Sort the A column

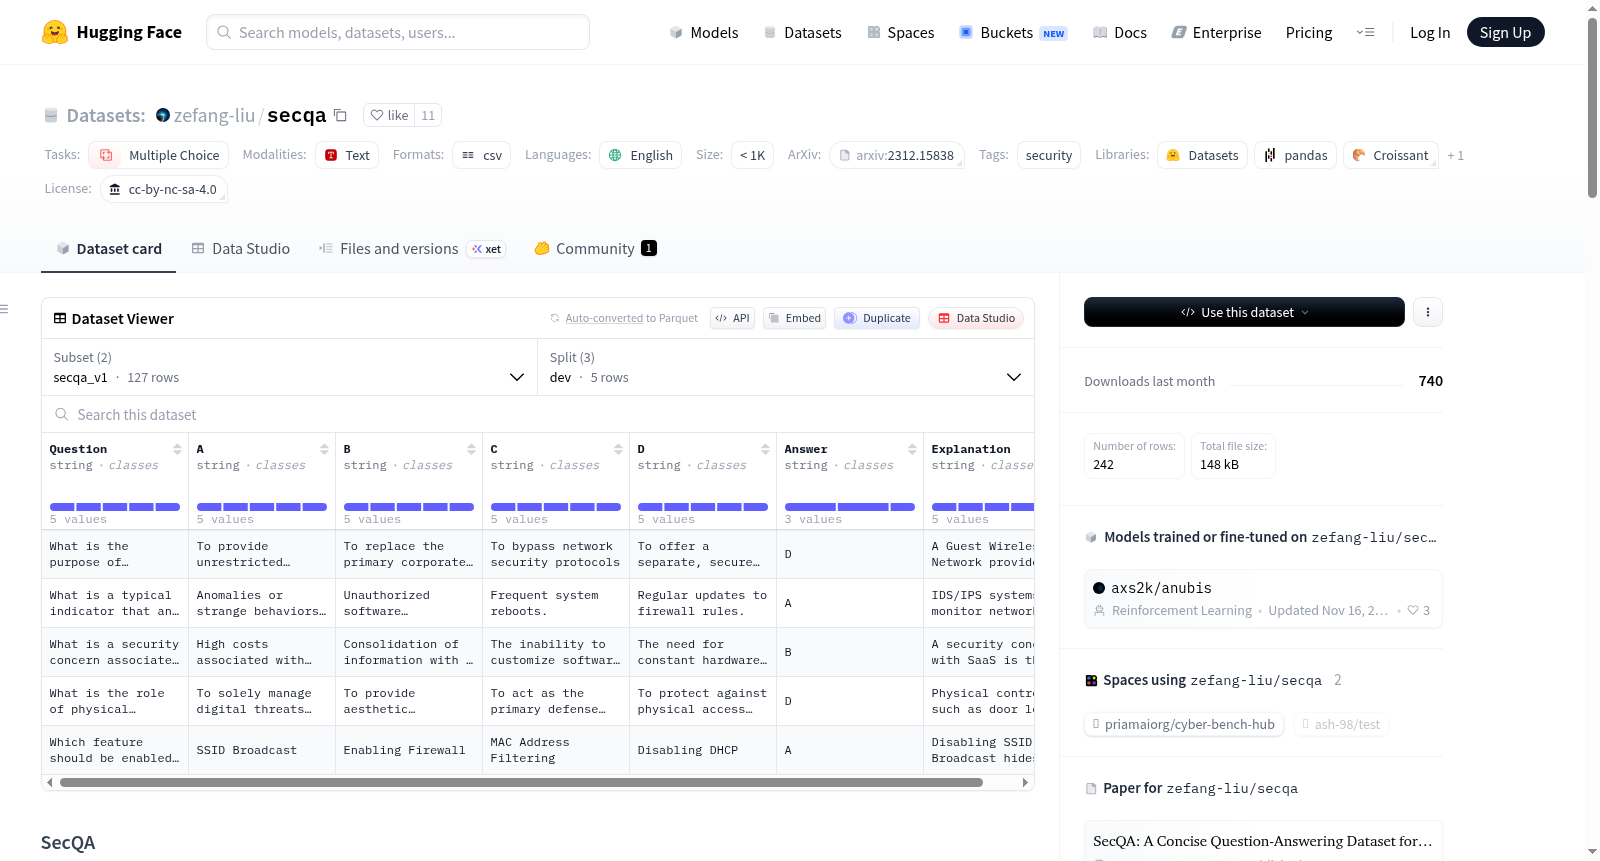tap(324, 449)
